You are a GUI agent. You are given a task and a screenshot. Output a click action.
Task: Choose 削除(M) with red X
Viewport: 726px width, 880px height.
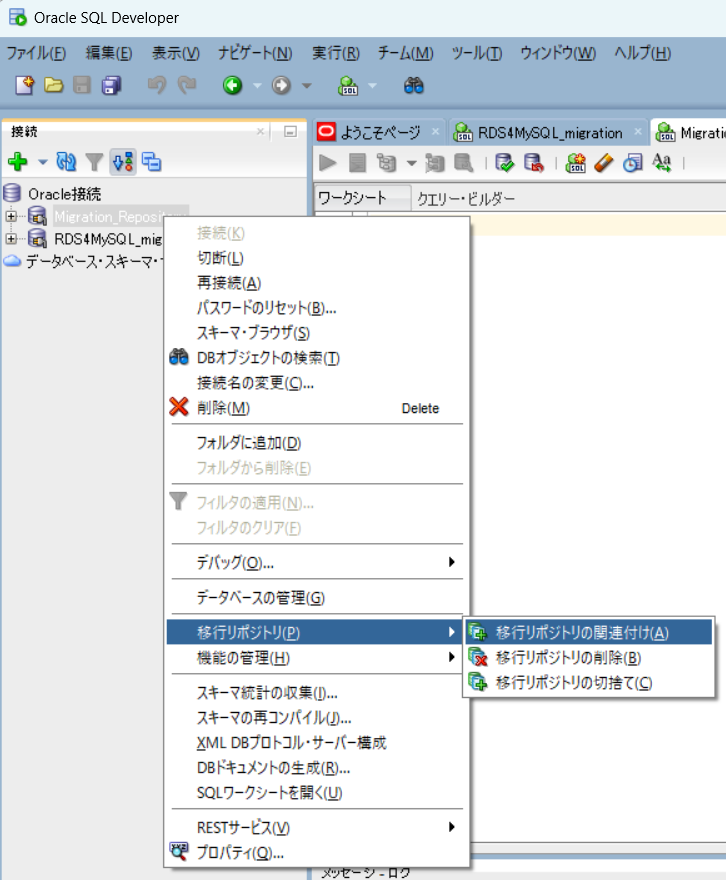317,407
